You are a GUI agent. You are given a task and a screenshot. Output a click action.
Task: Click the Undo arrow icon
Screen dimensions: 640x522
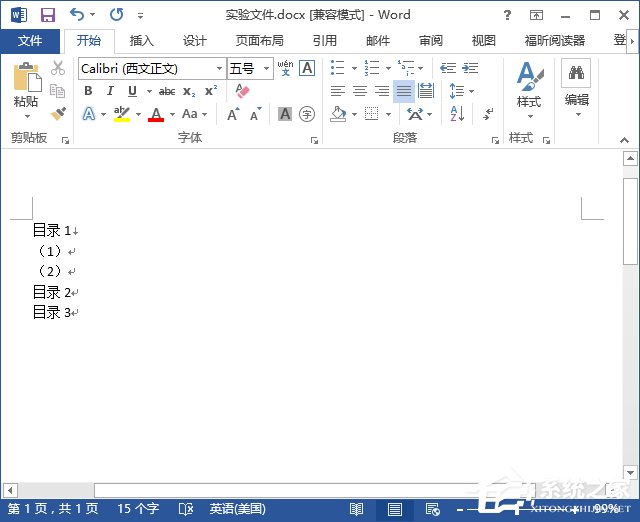[77, 15]
